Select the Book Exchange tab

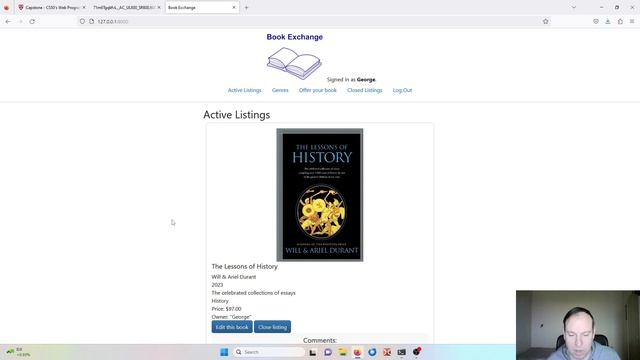(x=202, y=7)
